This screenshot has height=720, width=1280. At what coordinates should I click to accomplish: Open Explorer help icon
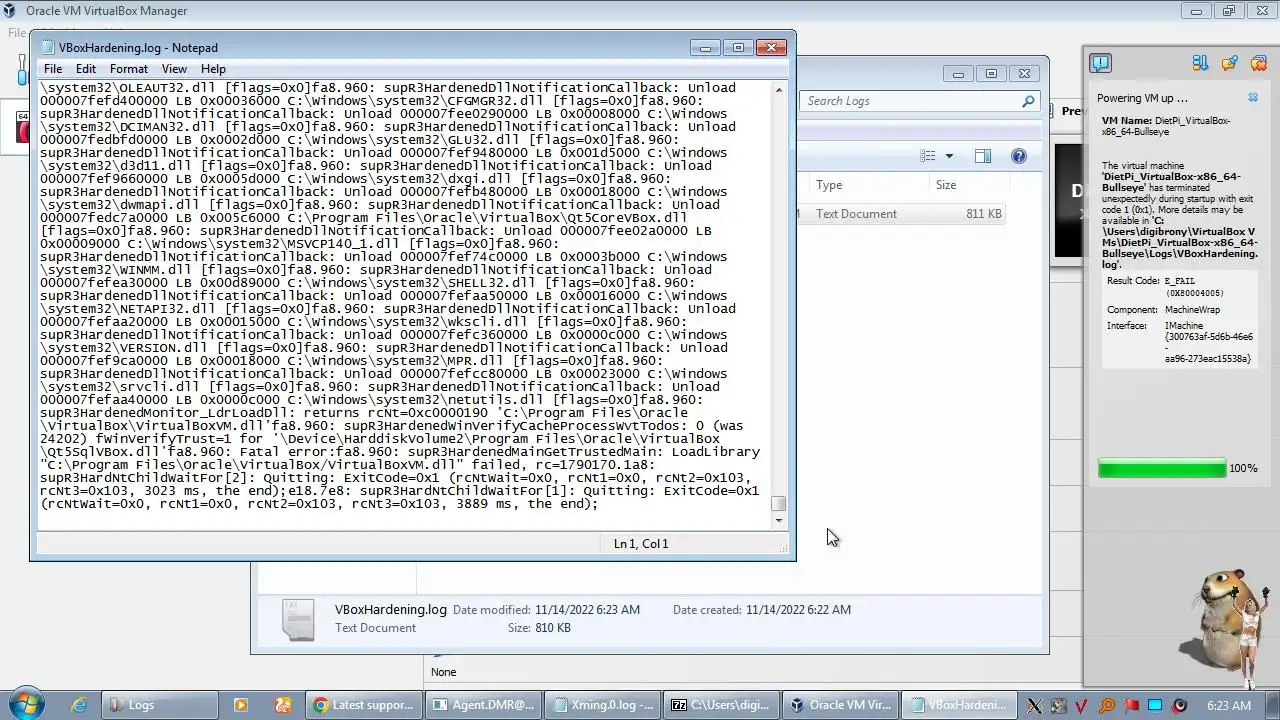(x=1019, y=156)
